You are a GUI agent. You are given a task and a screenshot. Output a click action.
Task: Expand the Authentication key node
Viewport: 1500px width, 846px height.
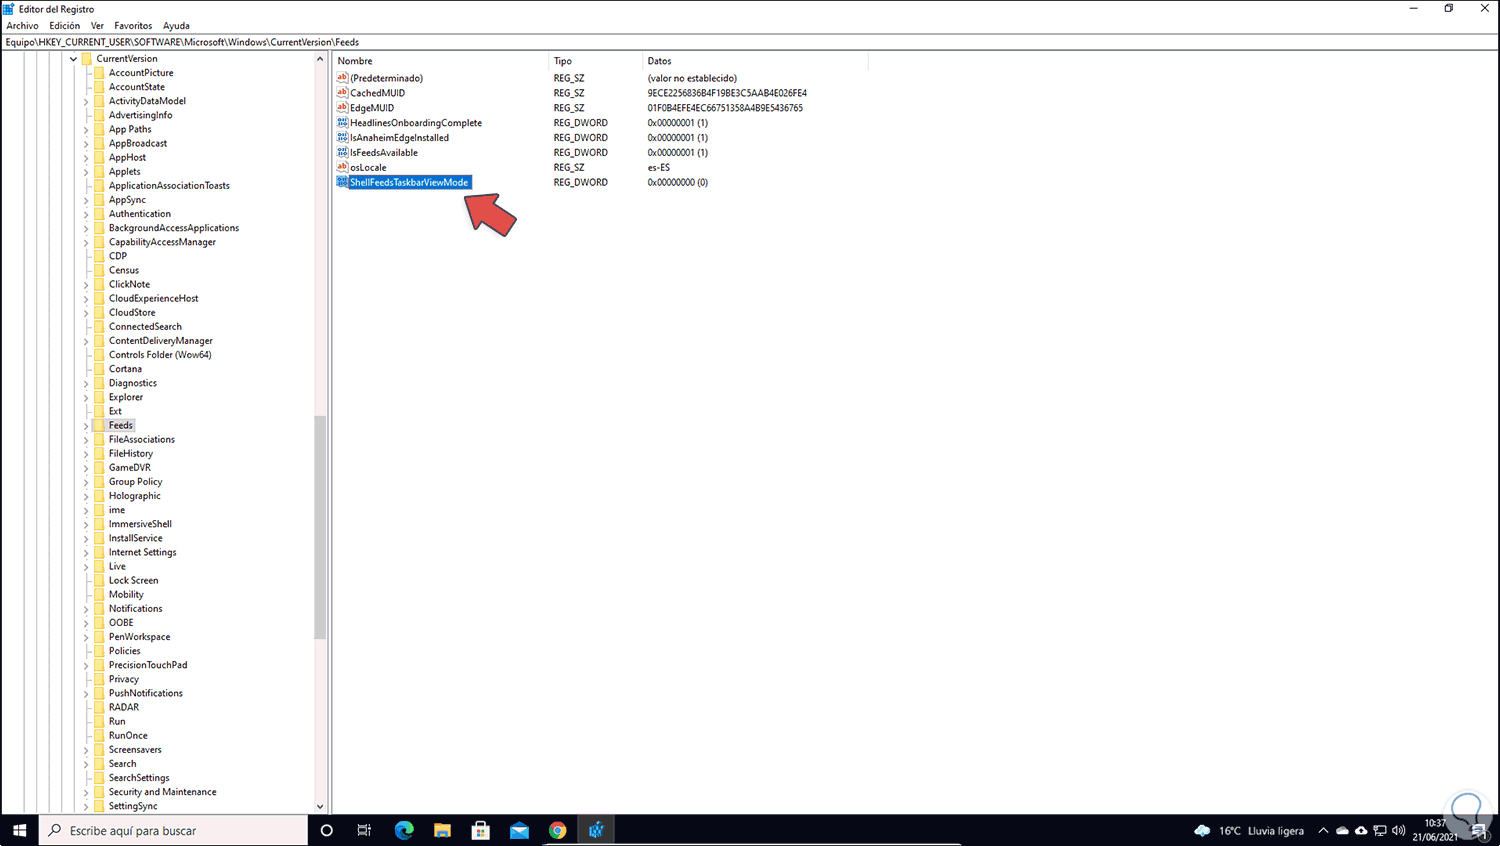tap(86, 214)
